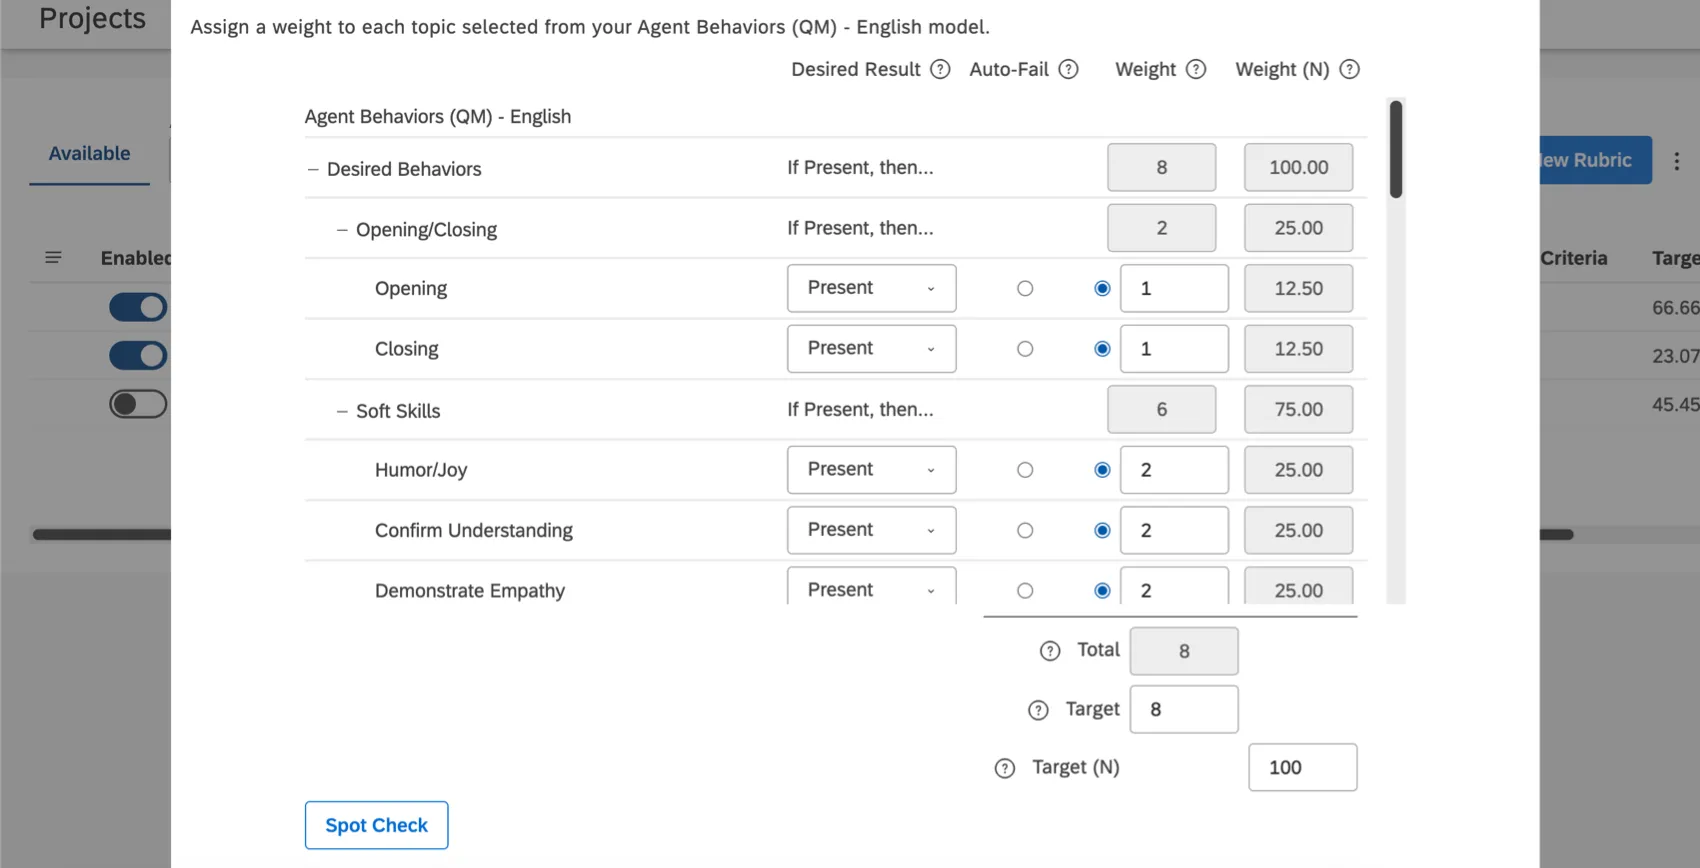Viewport: 1700px width, 868px height.
Task: Select Auto-Fail radio for Opening
Action: pos(1025,289)
